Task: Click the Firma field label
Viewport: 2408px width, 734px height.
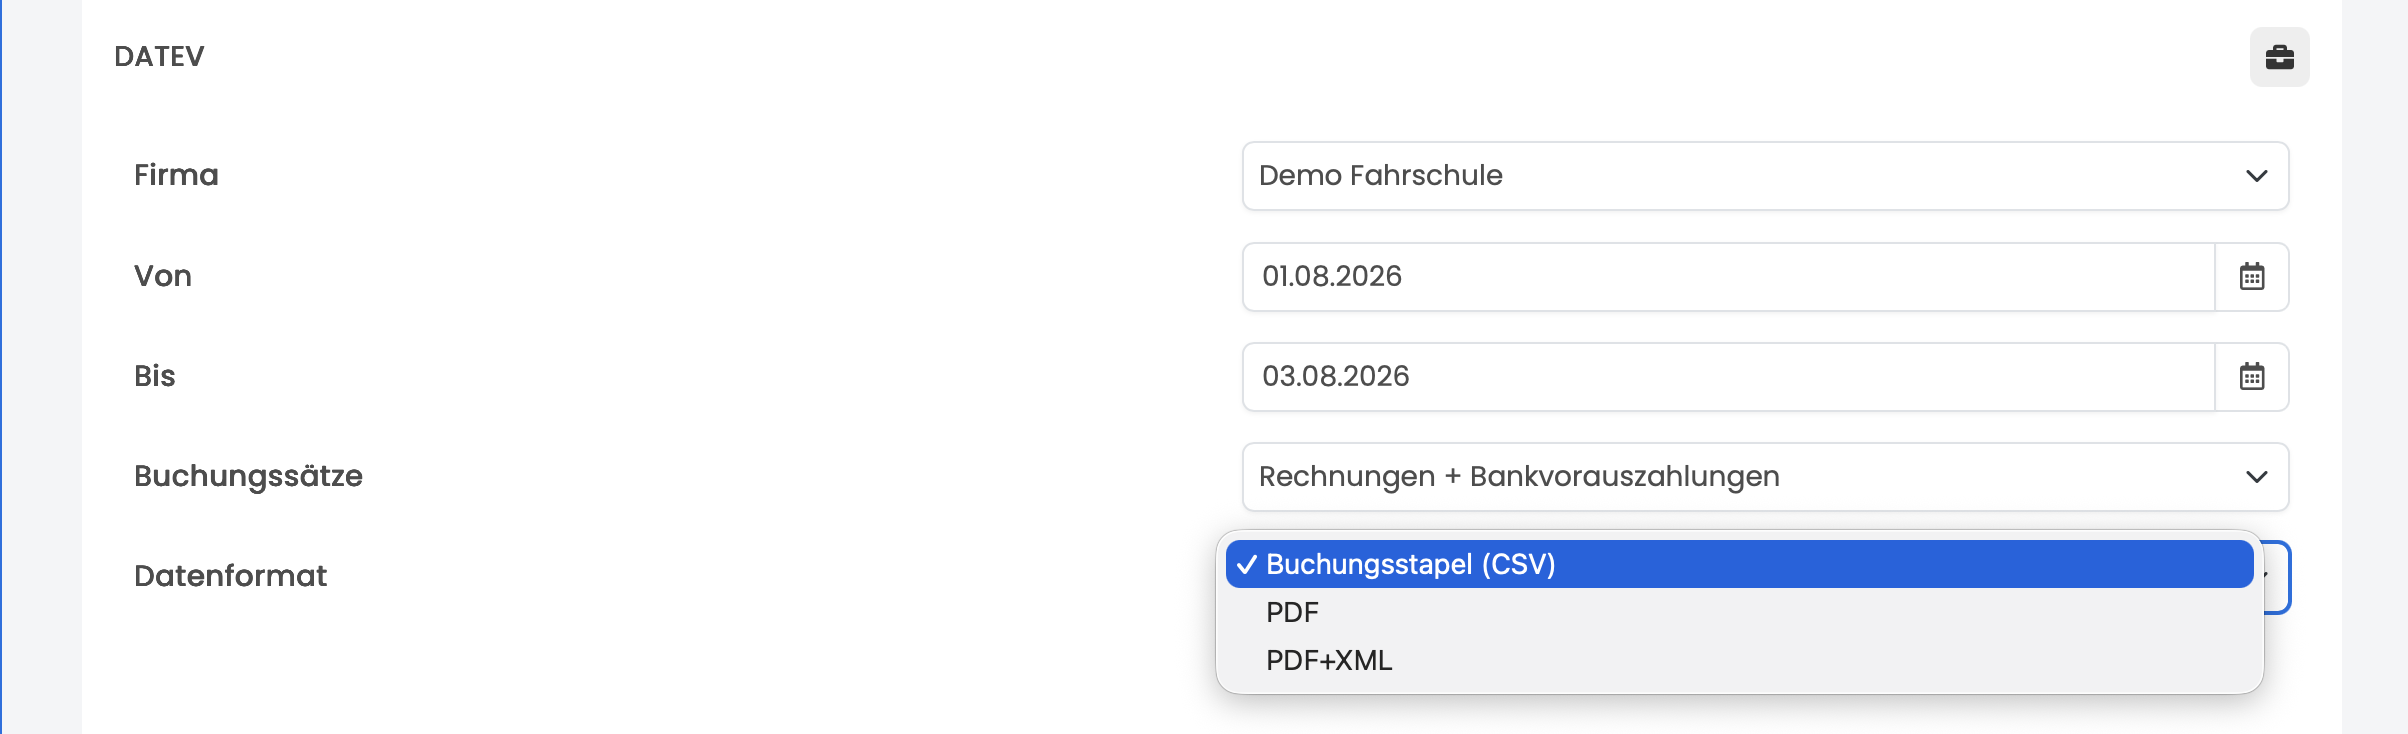Action: pos(176,175)
